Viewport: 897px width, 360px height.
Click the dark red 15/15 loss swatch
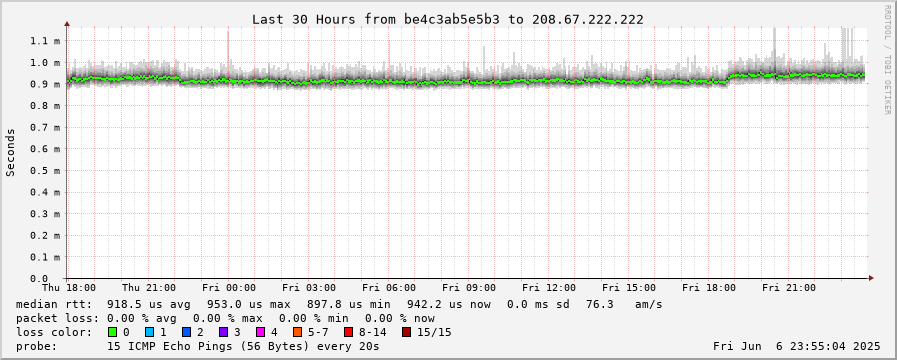pyautogui.click(x=406, y=332)
